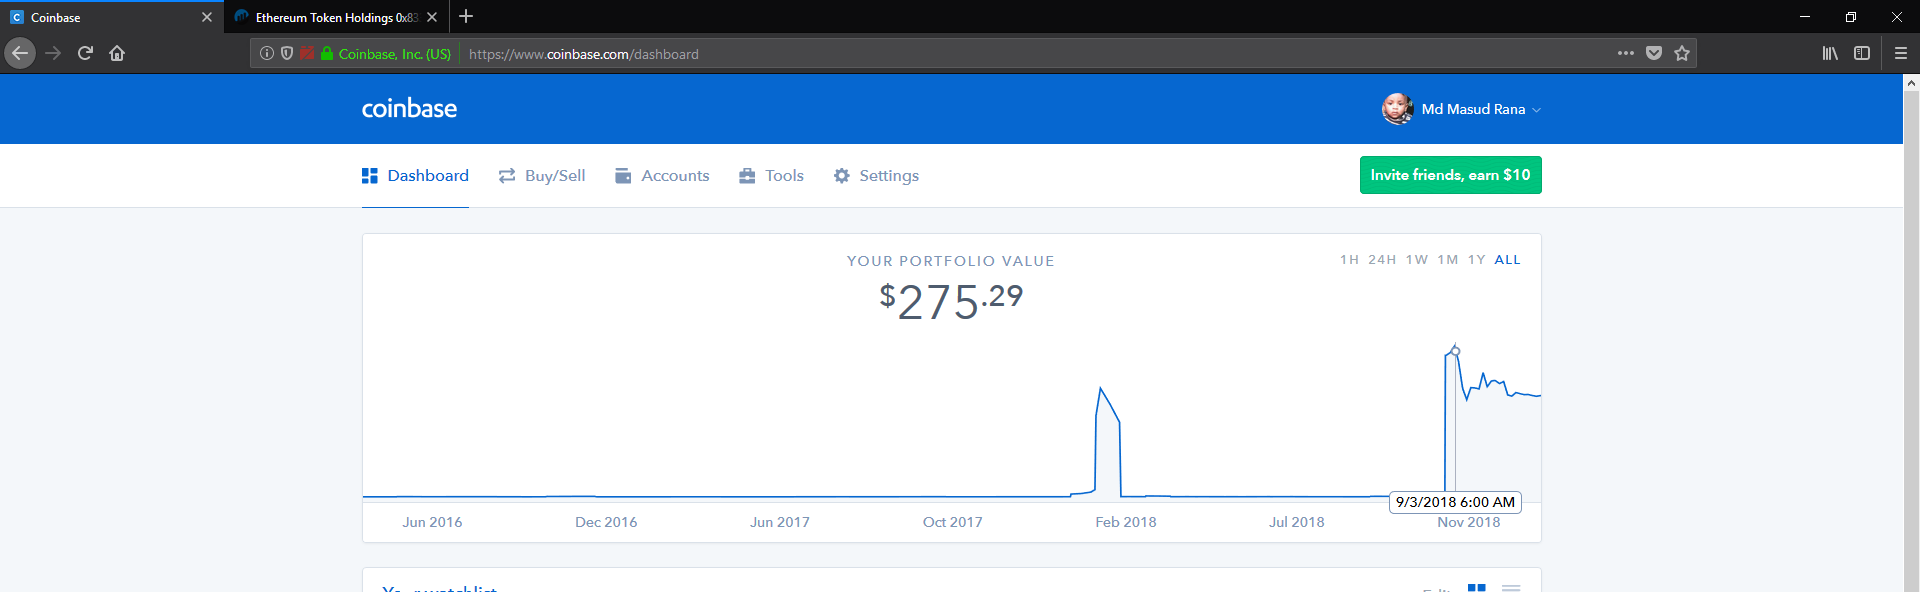The width and height of the screenshot is (1920, 592).
Task: Click the Dec 2016 axis label
Action: click(x=606, y=522)
